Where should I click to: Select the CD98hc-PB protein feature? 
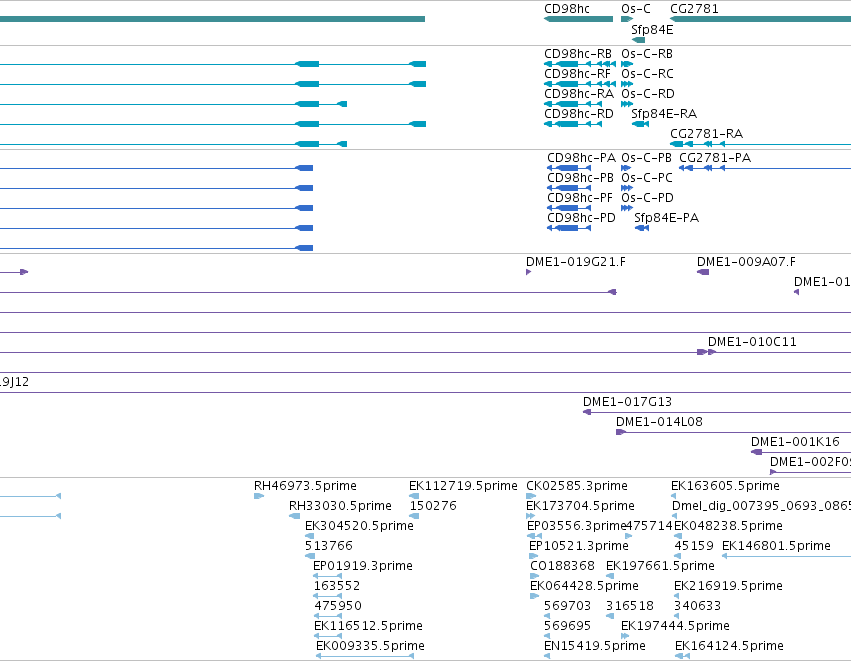point(569,188)
